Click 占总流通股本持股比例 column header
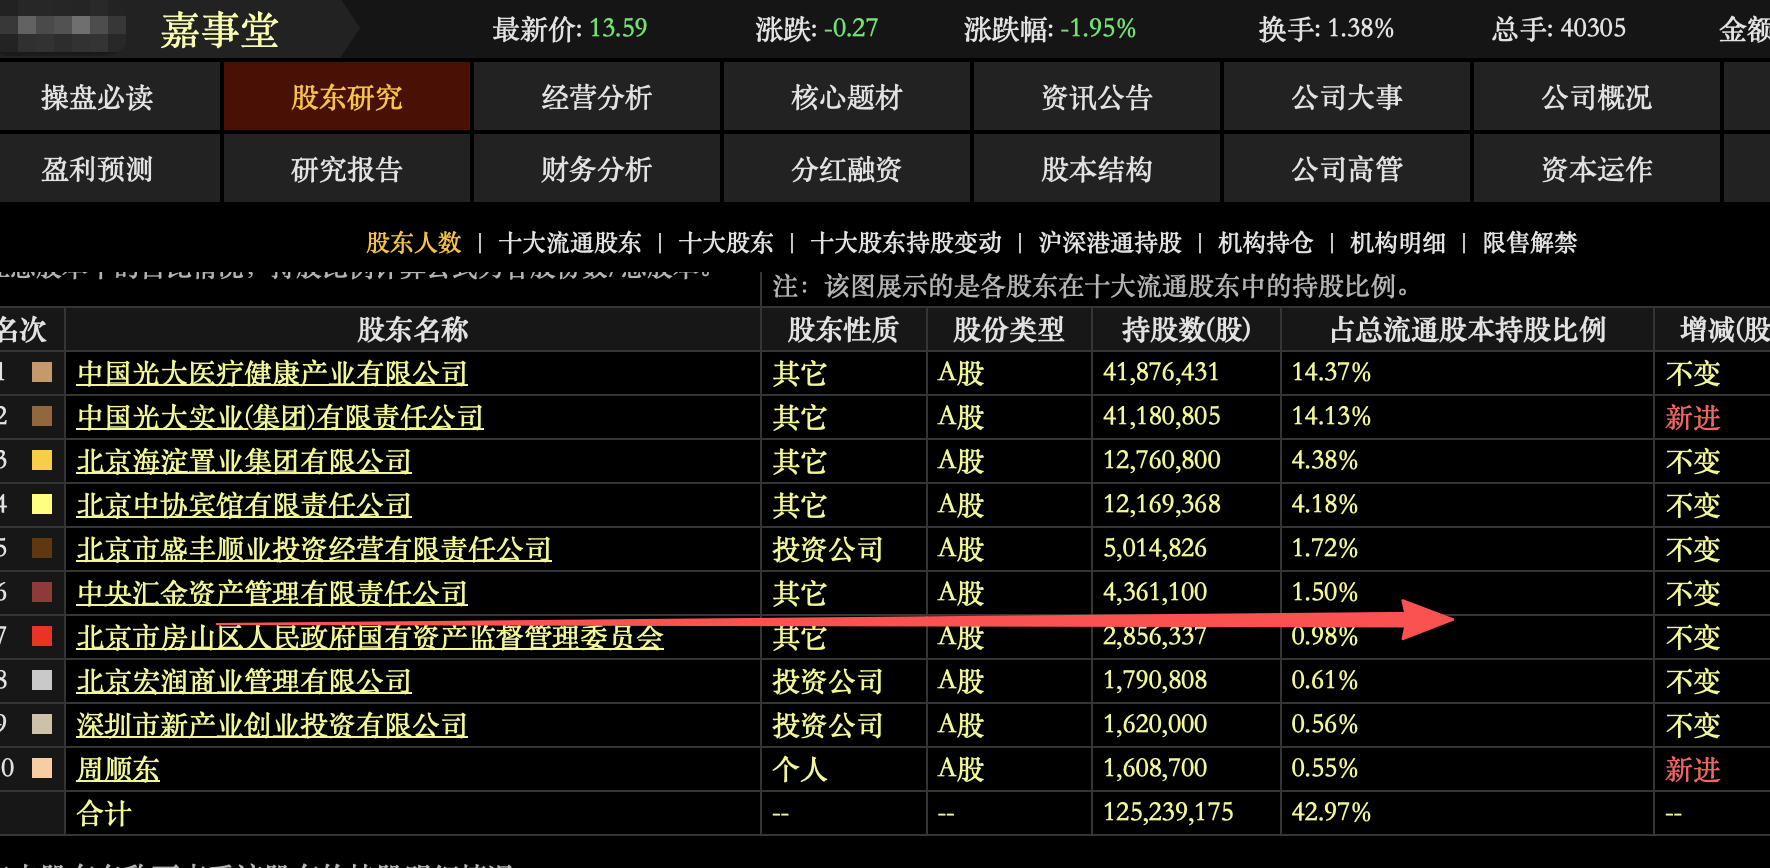The width and height of the screenshot is (1770, 868). pyautogui.click(x=1468, y=329)
